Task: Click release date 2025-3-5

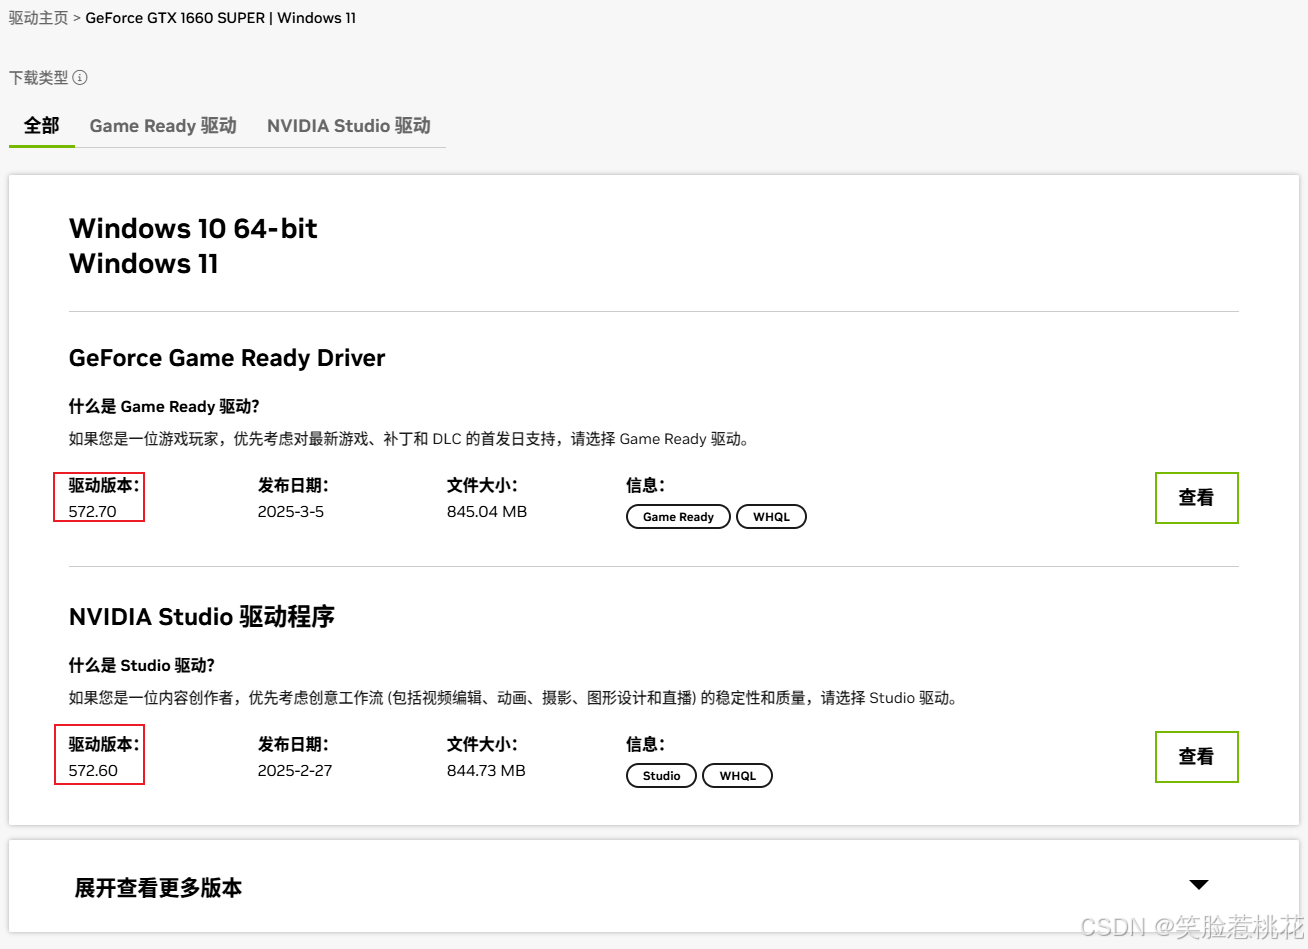Action: tap(291, 512)
